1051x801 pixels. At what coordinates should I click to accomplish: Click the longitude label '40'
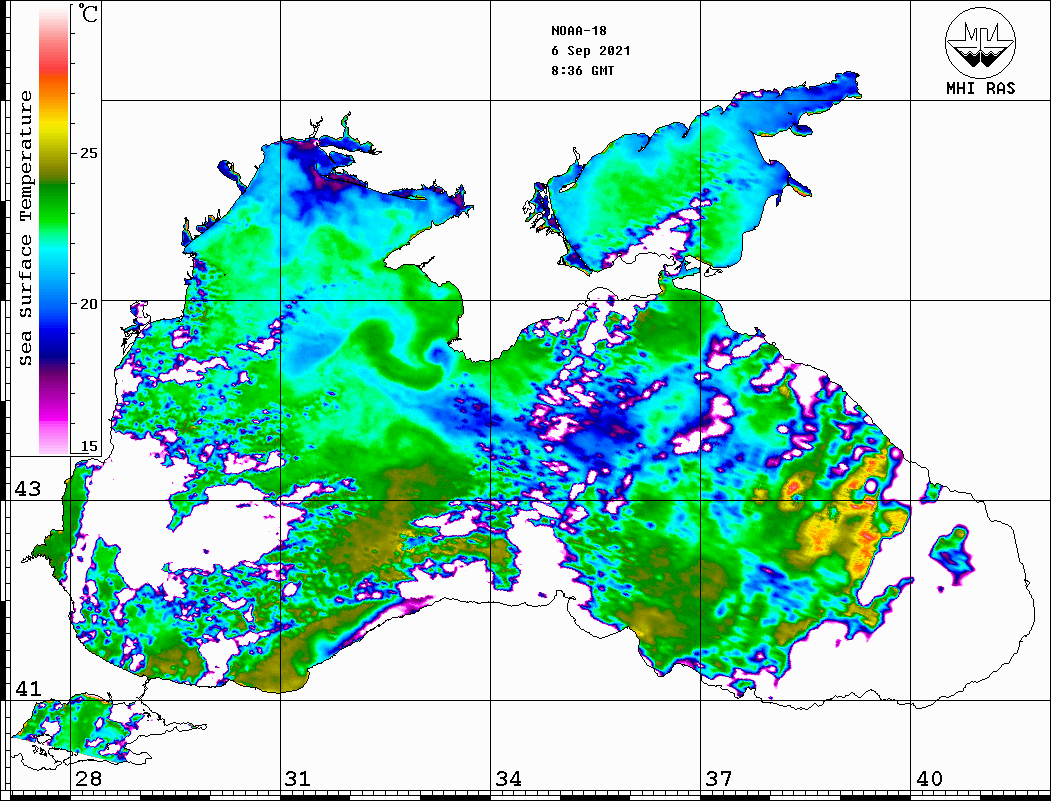929,779
